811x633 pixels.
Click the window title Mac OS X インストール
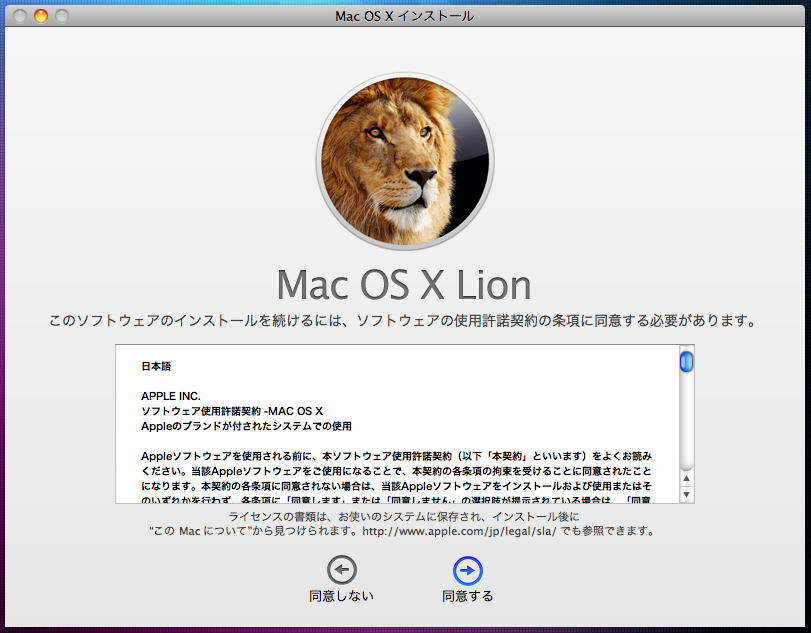pos(404,17)
